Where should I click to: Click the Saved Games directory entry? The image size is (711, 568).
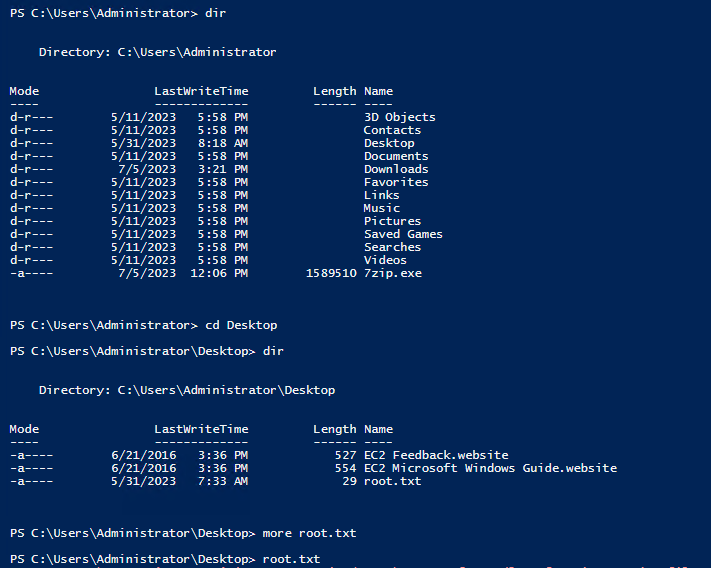[402, 234]
